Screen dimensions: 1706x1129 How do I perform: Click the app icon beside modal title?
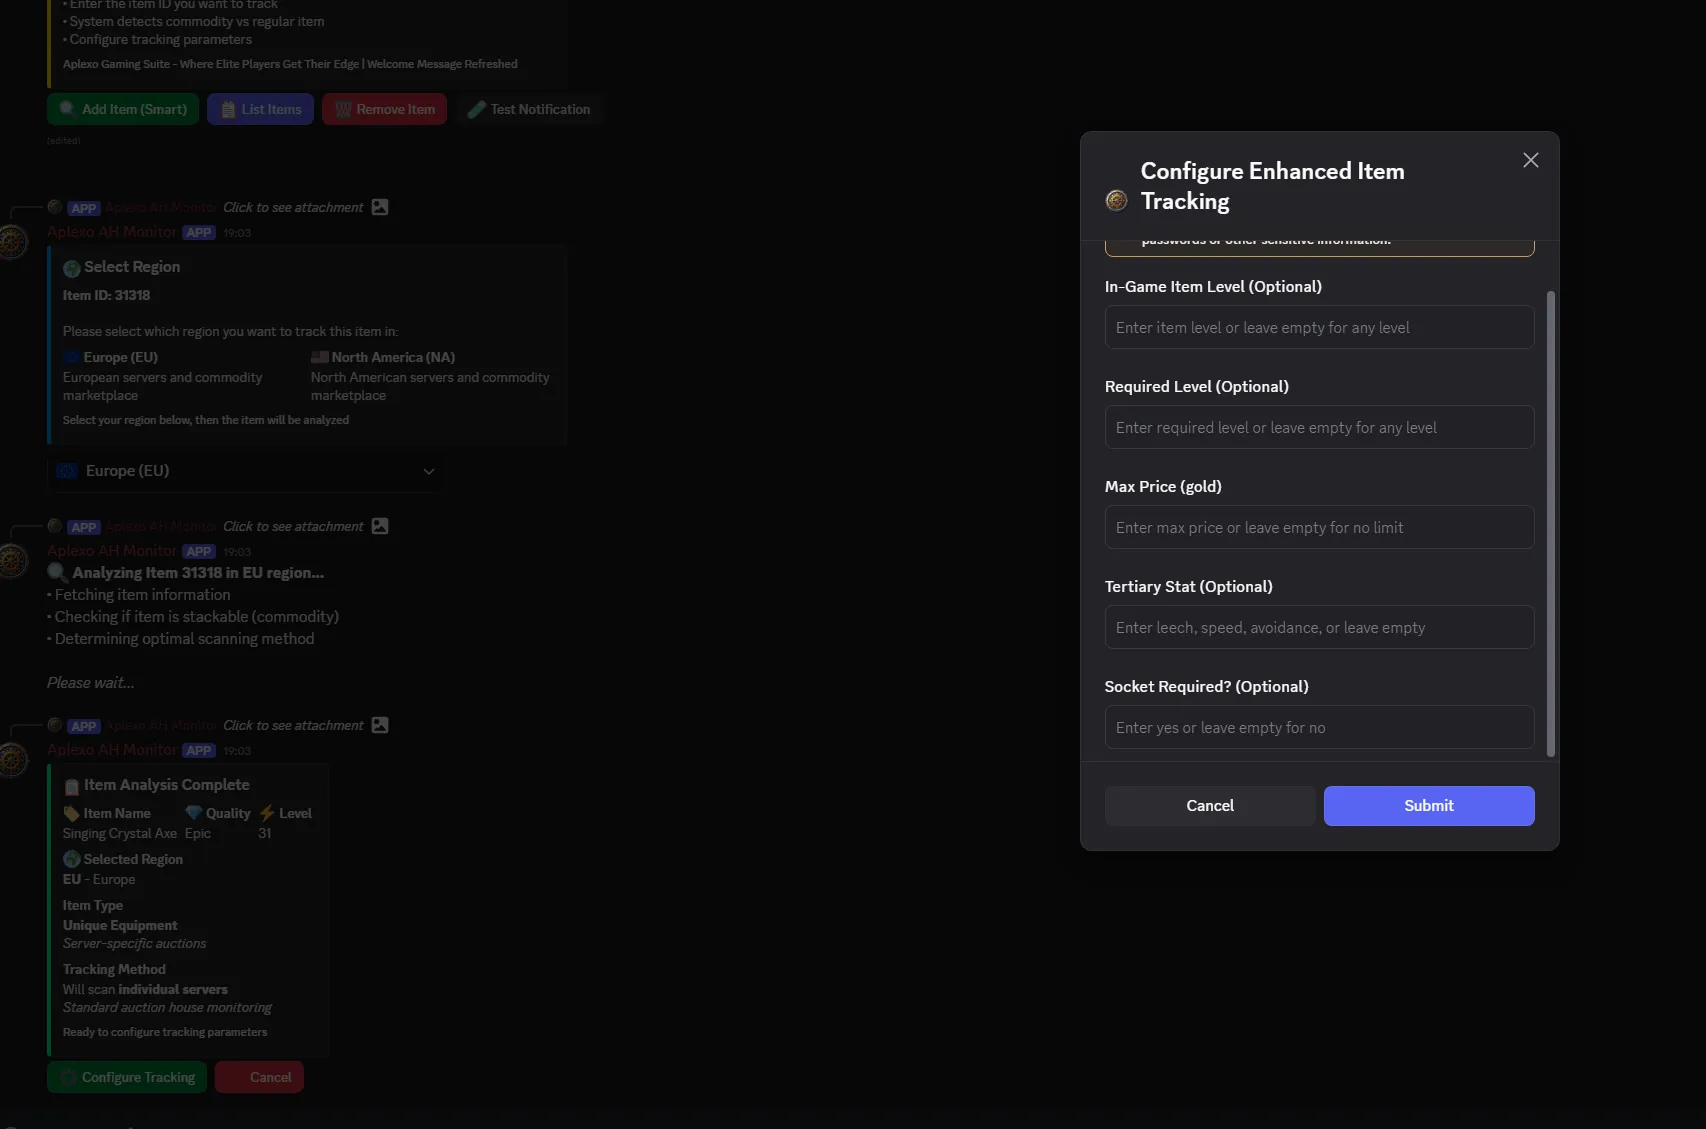(1117, 201)
